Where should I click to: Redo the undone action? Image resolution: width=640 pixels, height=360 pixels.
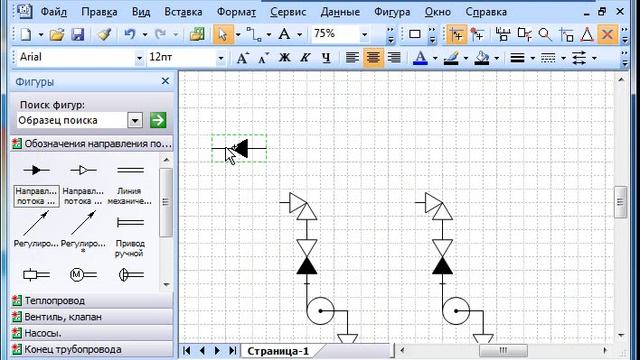point(160,34)
